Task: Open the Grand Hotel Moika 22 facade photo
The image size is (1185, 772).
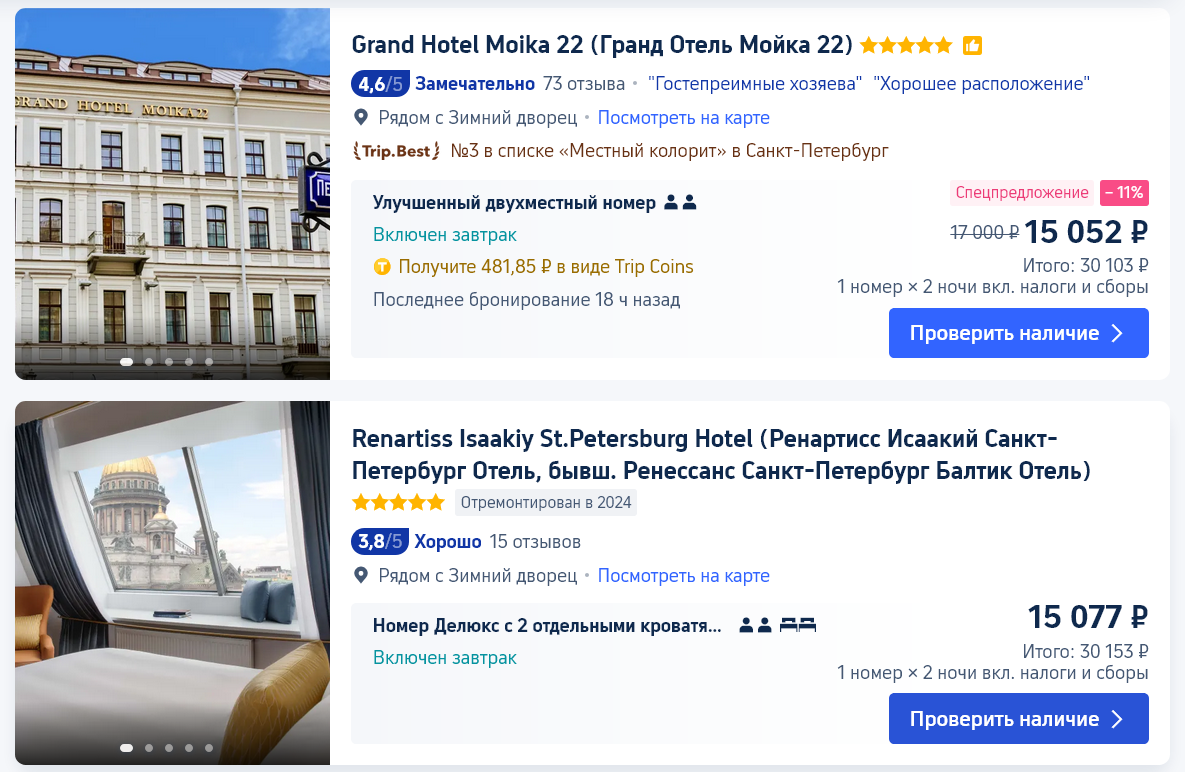Action: [x=172, y=193]
